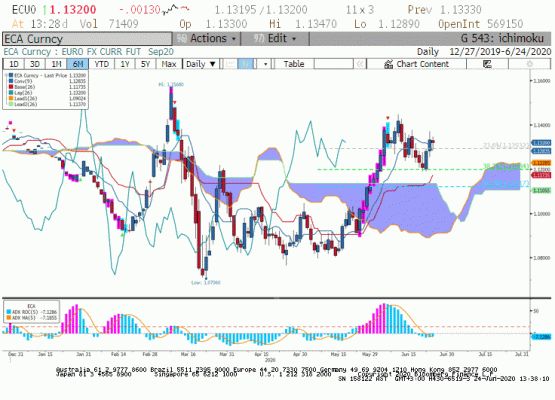Select the Max range tab
555x400 pixels.
(x=168, y=64)
